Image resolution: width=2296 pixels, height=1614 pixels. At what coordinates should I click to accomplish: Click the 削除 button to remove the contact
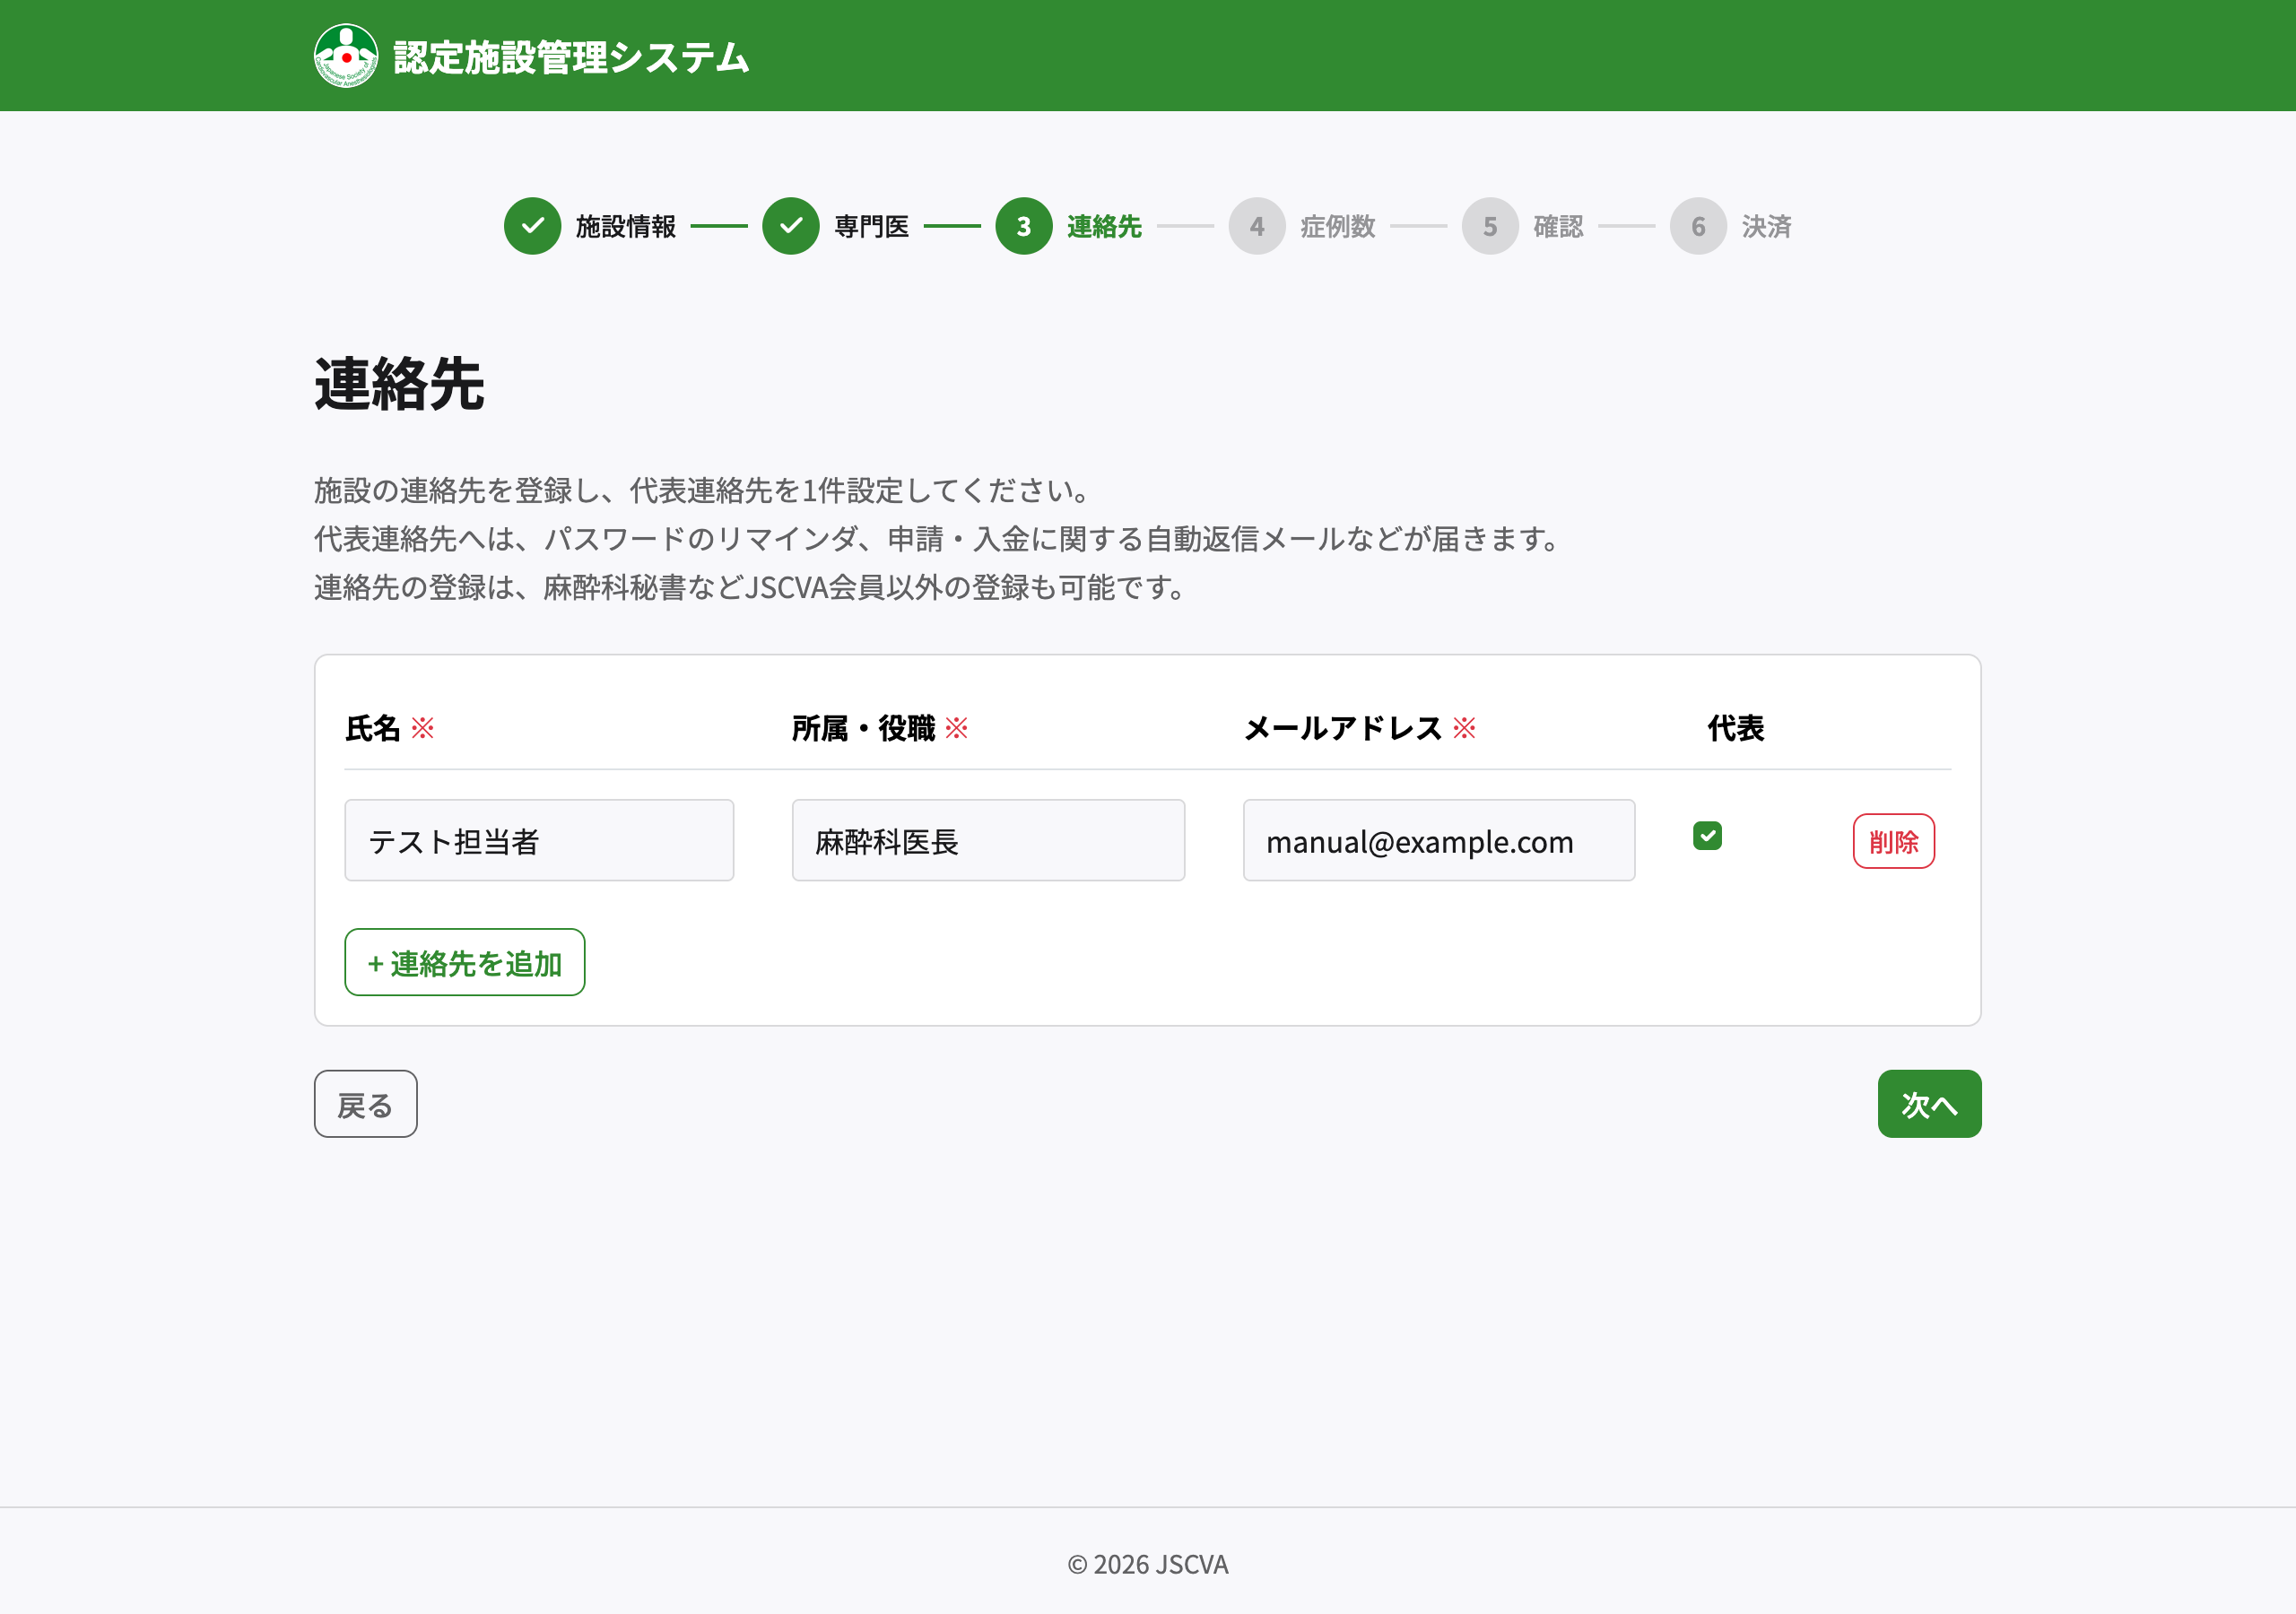click(x=1893, y=841)
